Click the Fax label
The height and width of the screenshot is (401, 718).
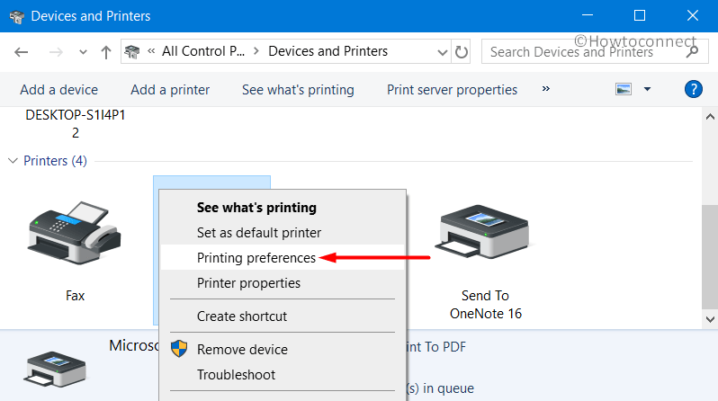(75, 296)
